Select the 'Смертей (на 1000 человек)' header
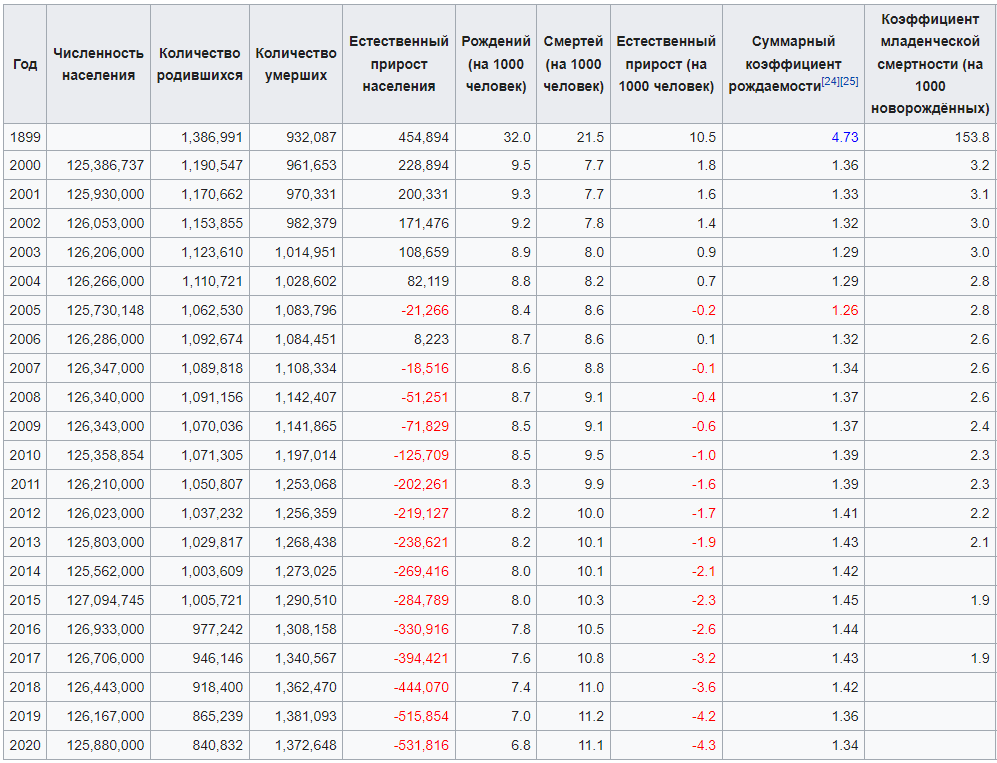The height and width of the screenshot is (763, 997). point(574,64)
